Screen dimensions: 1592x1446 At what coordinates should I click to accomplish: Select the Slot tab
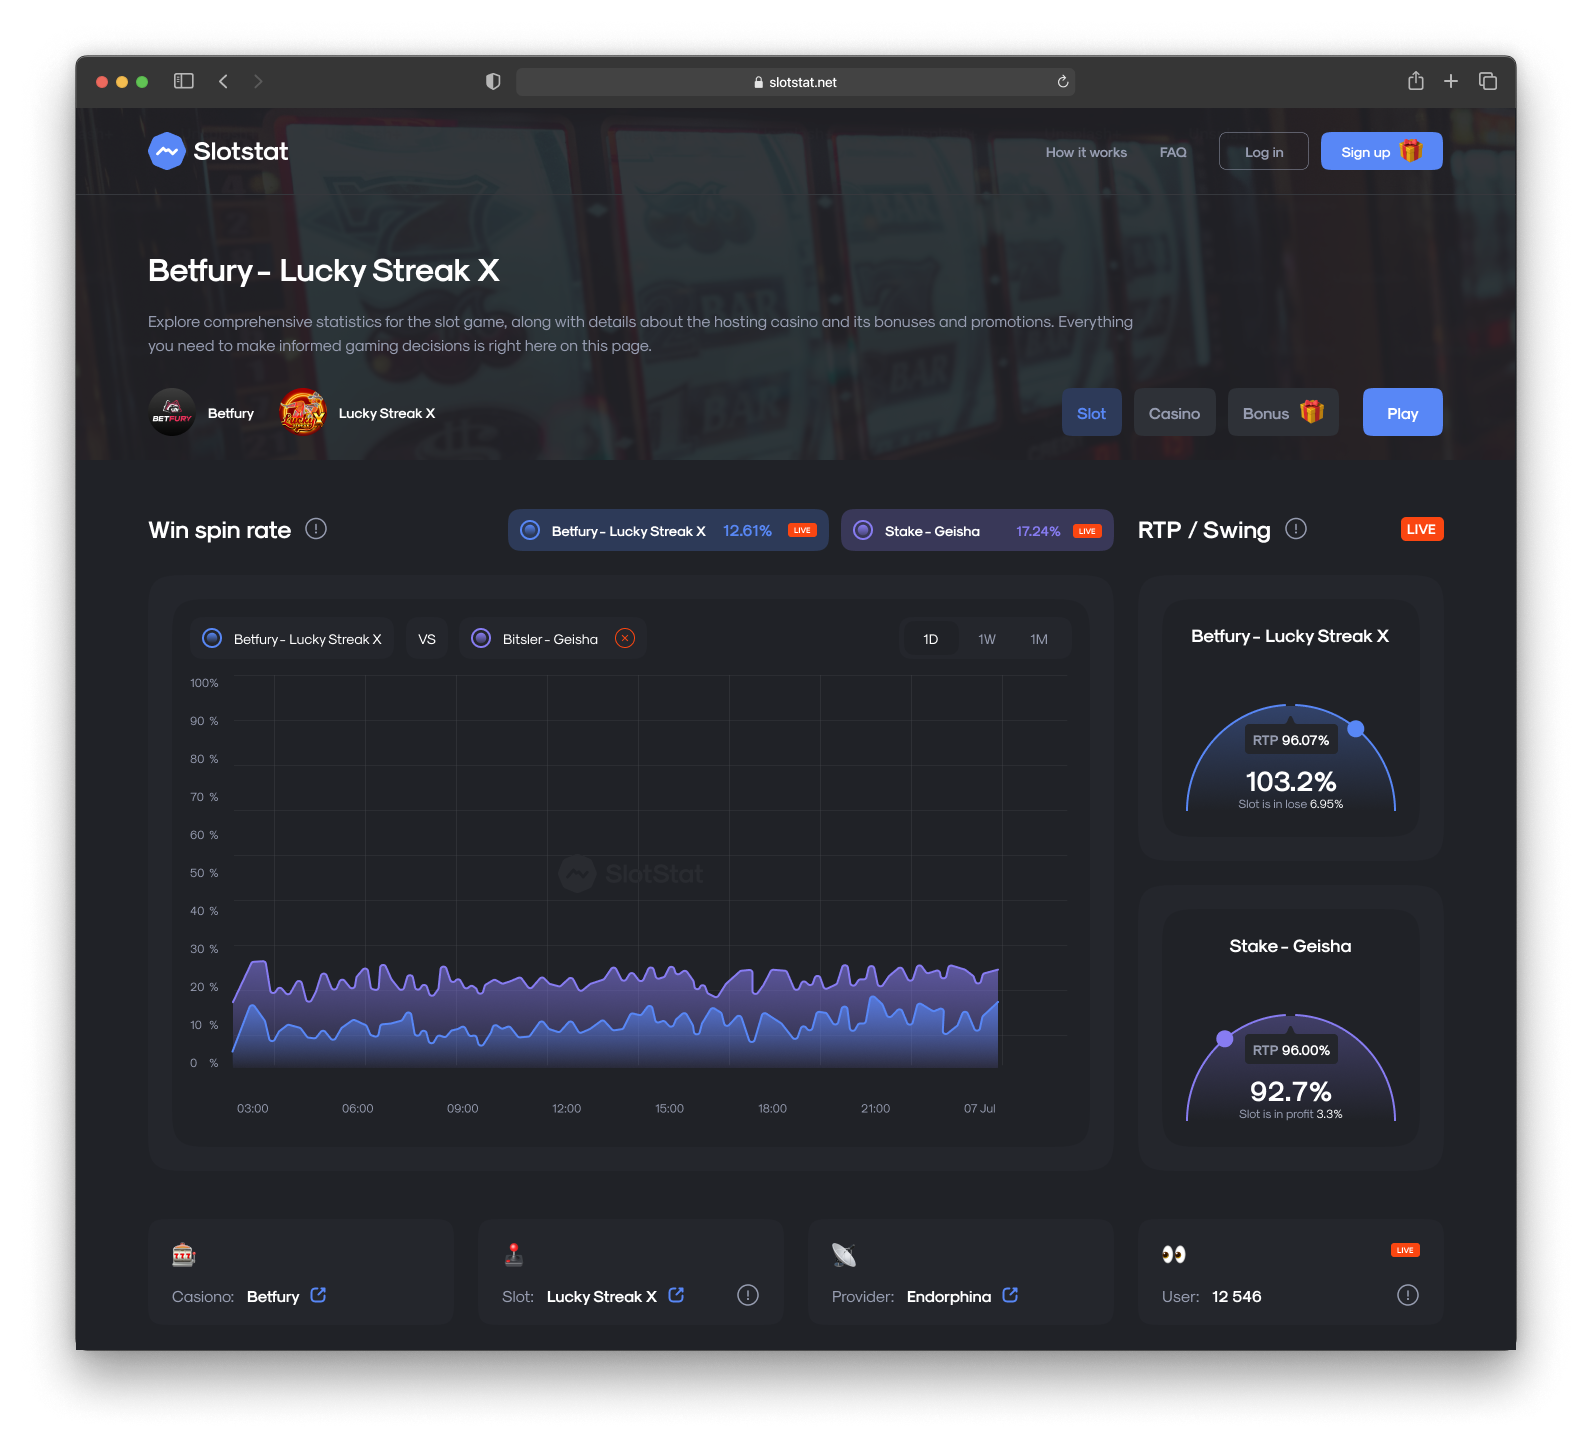pyautogui.click(x=1091, y=412)
